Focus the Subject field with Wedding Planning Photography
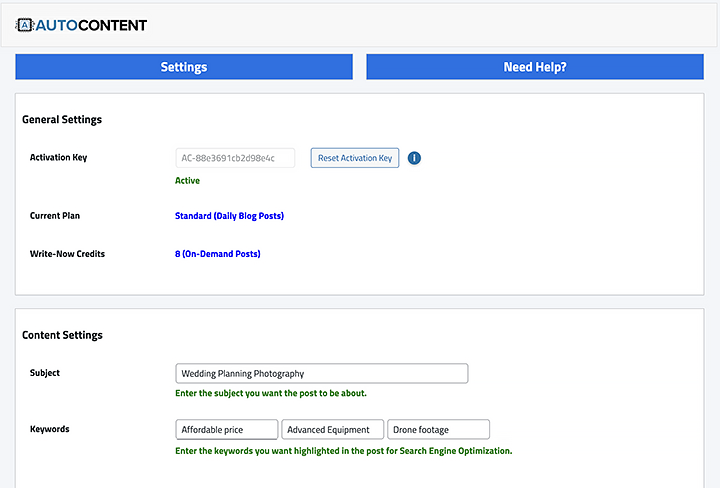The height and width of the screenshot is (488, 720). [321, 373]
